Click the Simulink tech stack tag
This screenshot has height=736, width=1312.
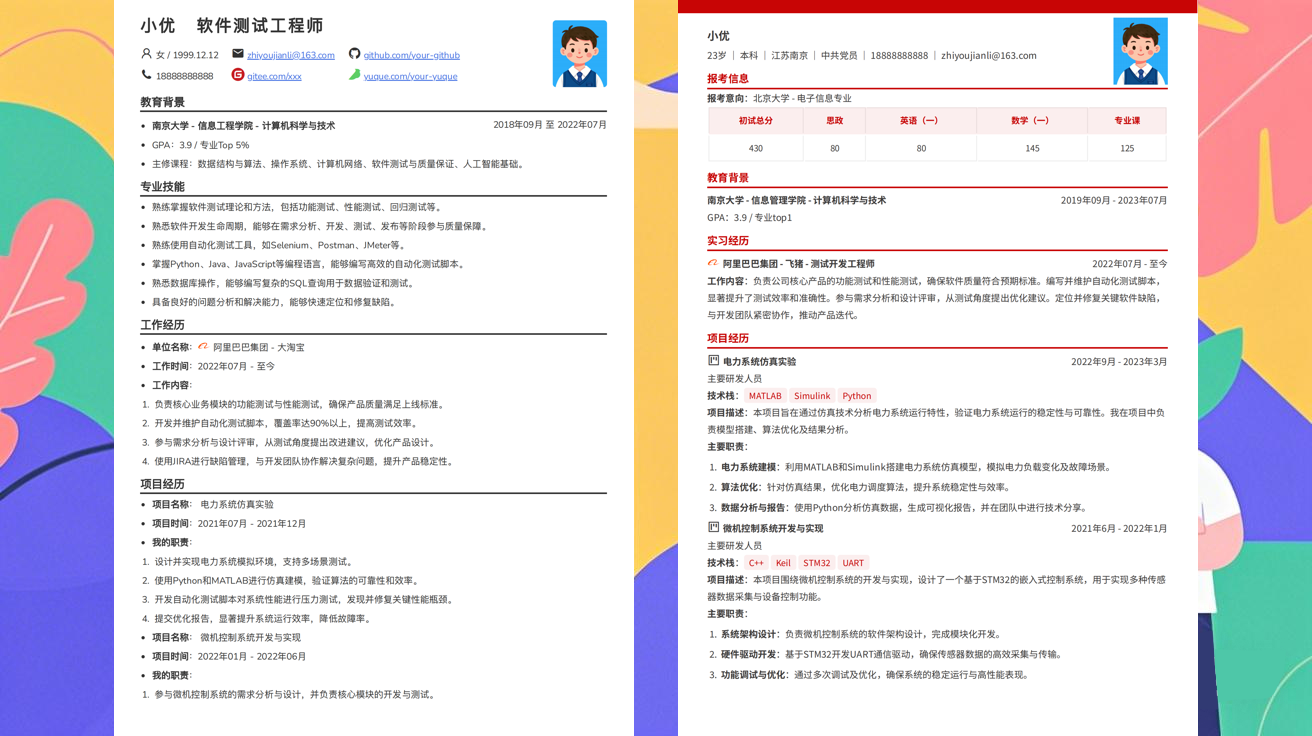point(812,396)
